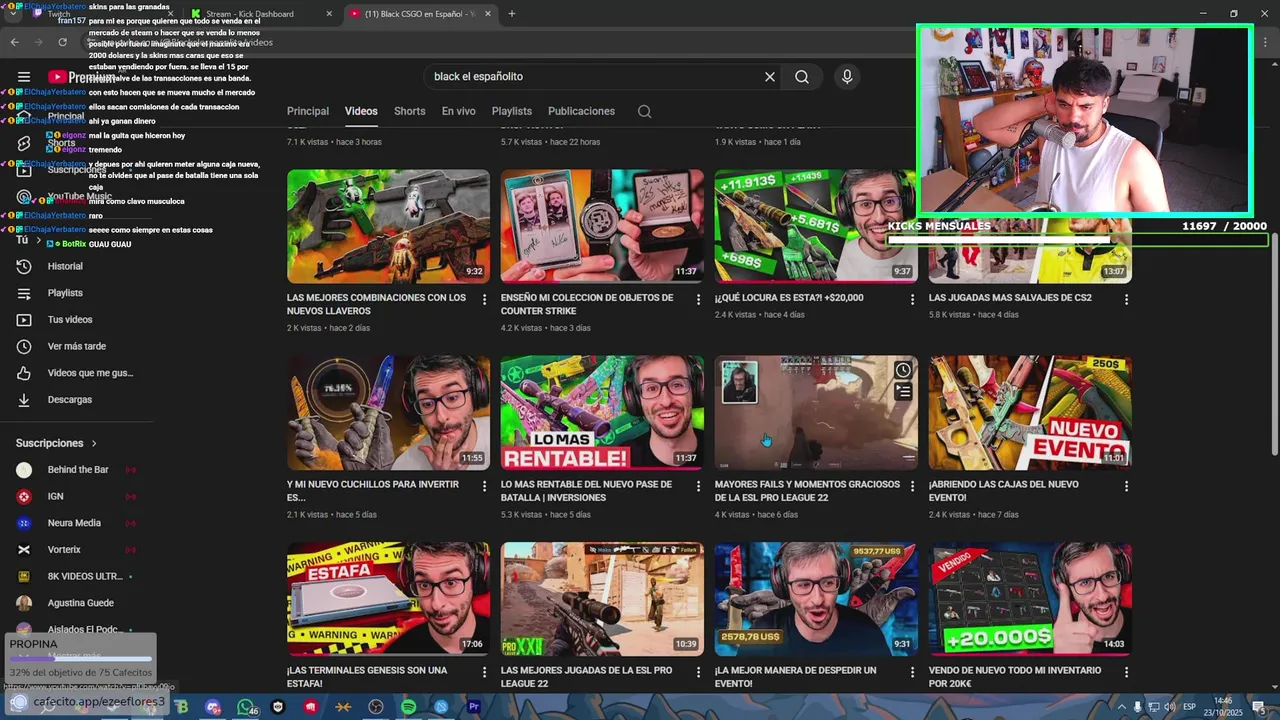The image size is (1280, 720).
Task: Open more options for ENSEÑO MI COLECCION video
Action: click(x=699, y=299)
